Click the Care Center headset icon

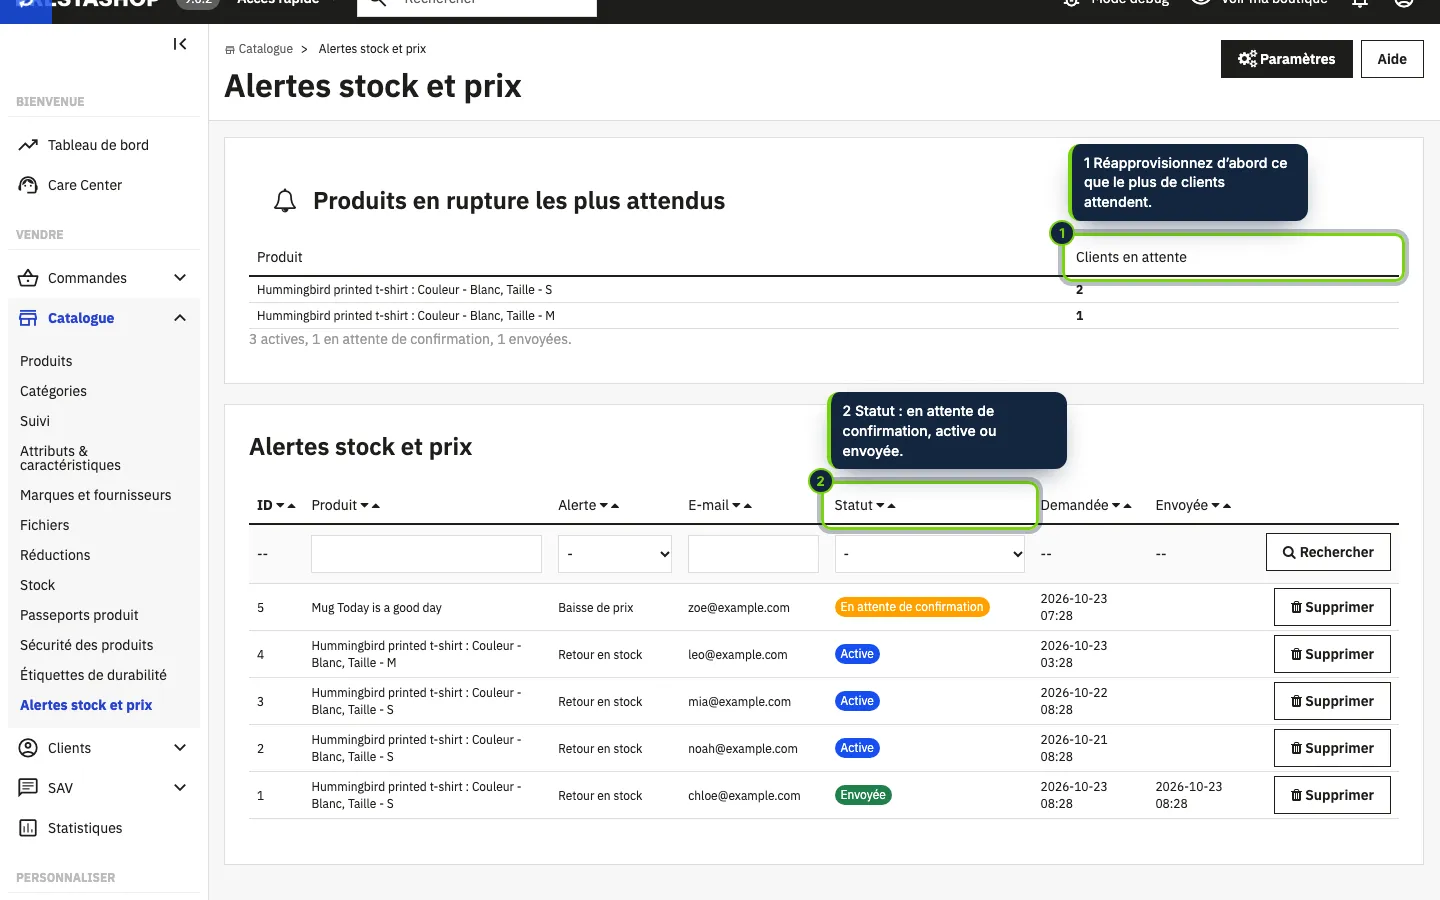click(28, 185)
